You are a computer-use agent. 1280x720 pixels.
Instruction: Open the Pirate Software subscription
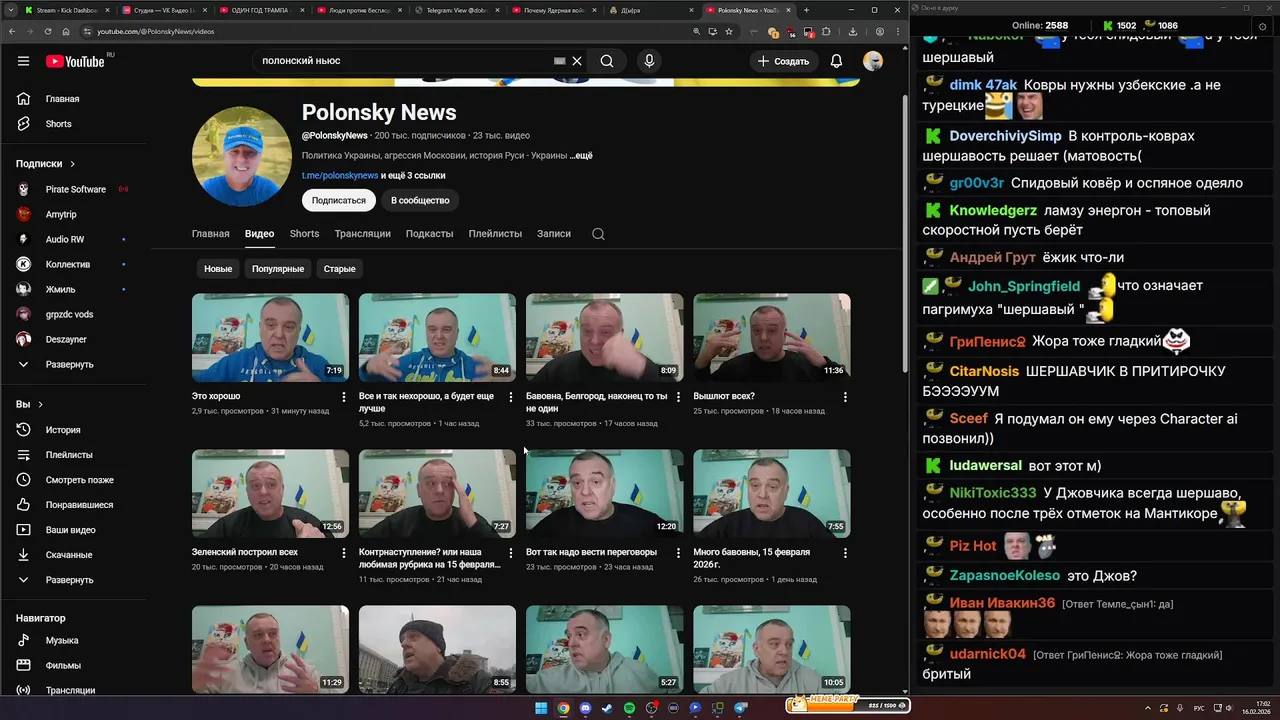pyautogui.click(x=75, y=189)
